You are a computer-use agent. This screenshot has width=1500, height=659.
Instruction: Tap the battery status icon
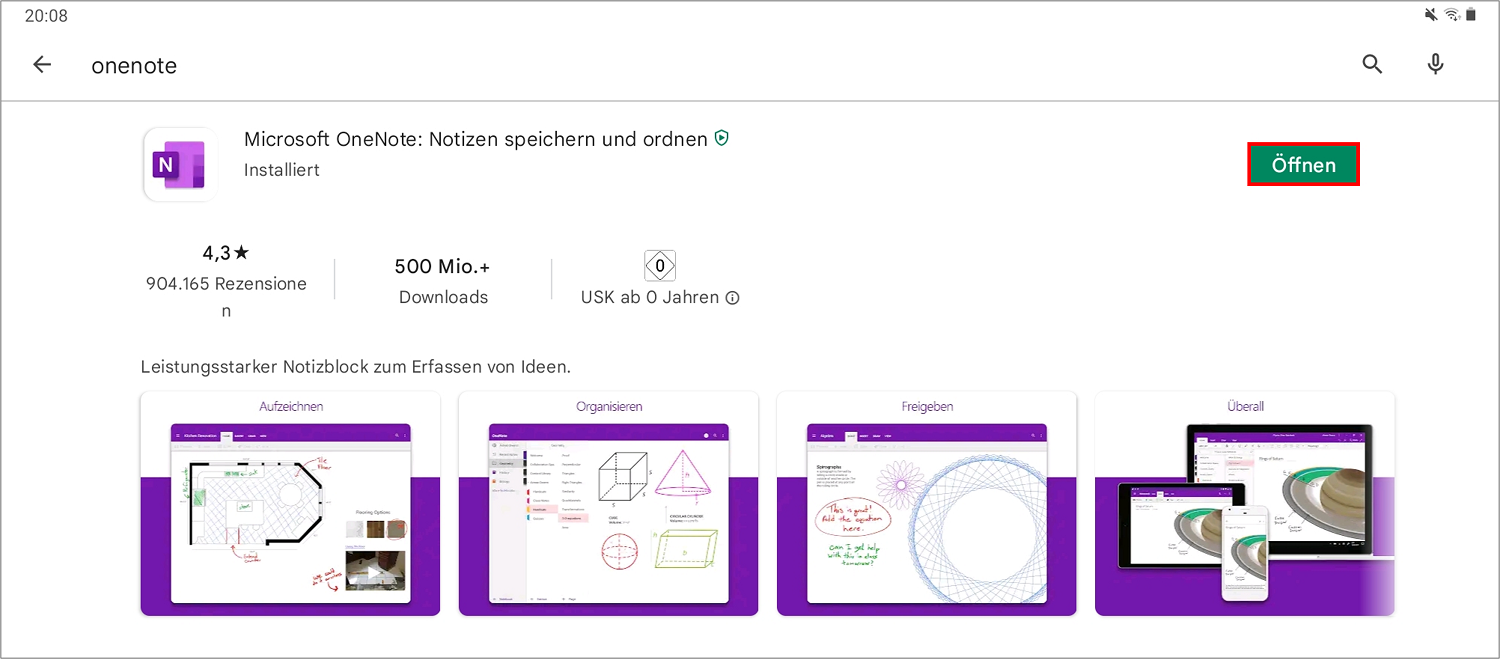1471,15
